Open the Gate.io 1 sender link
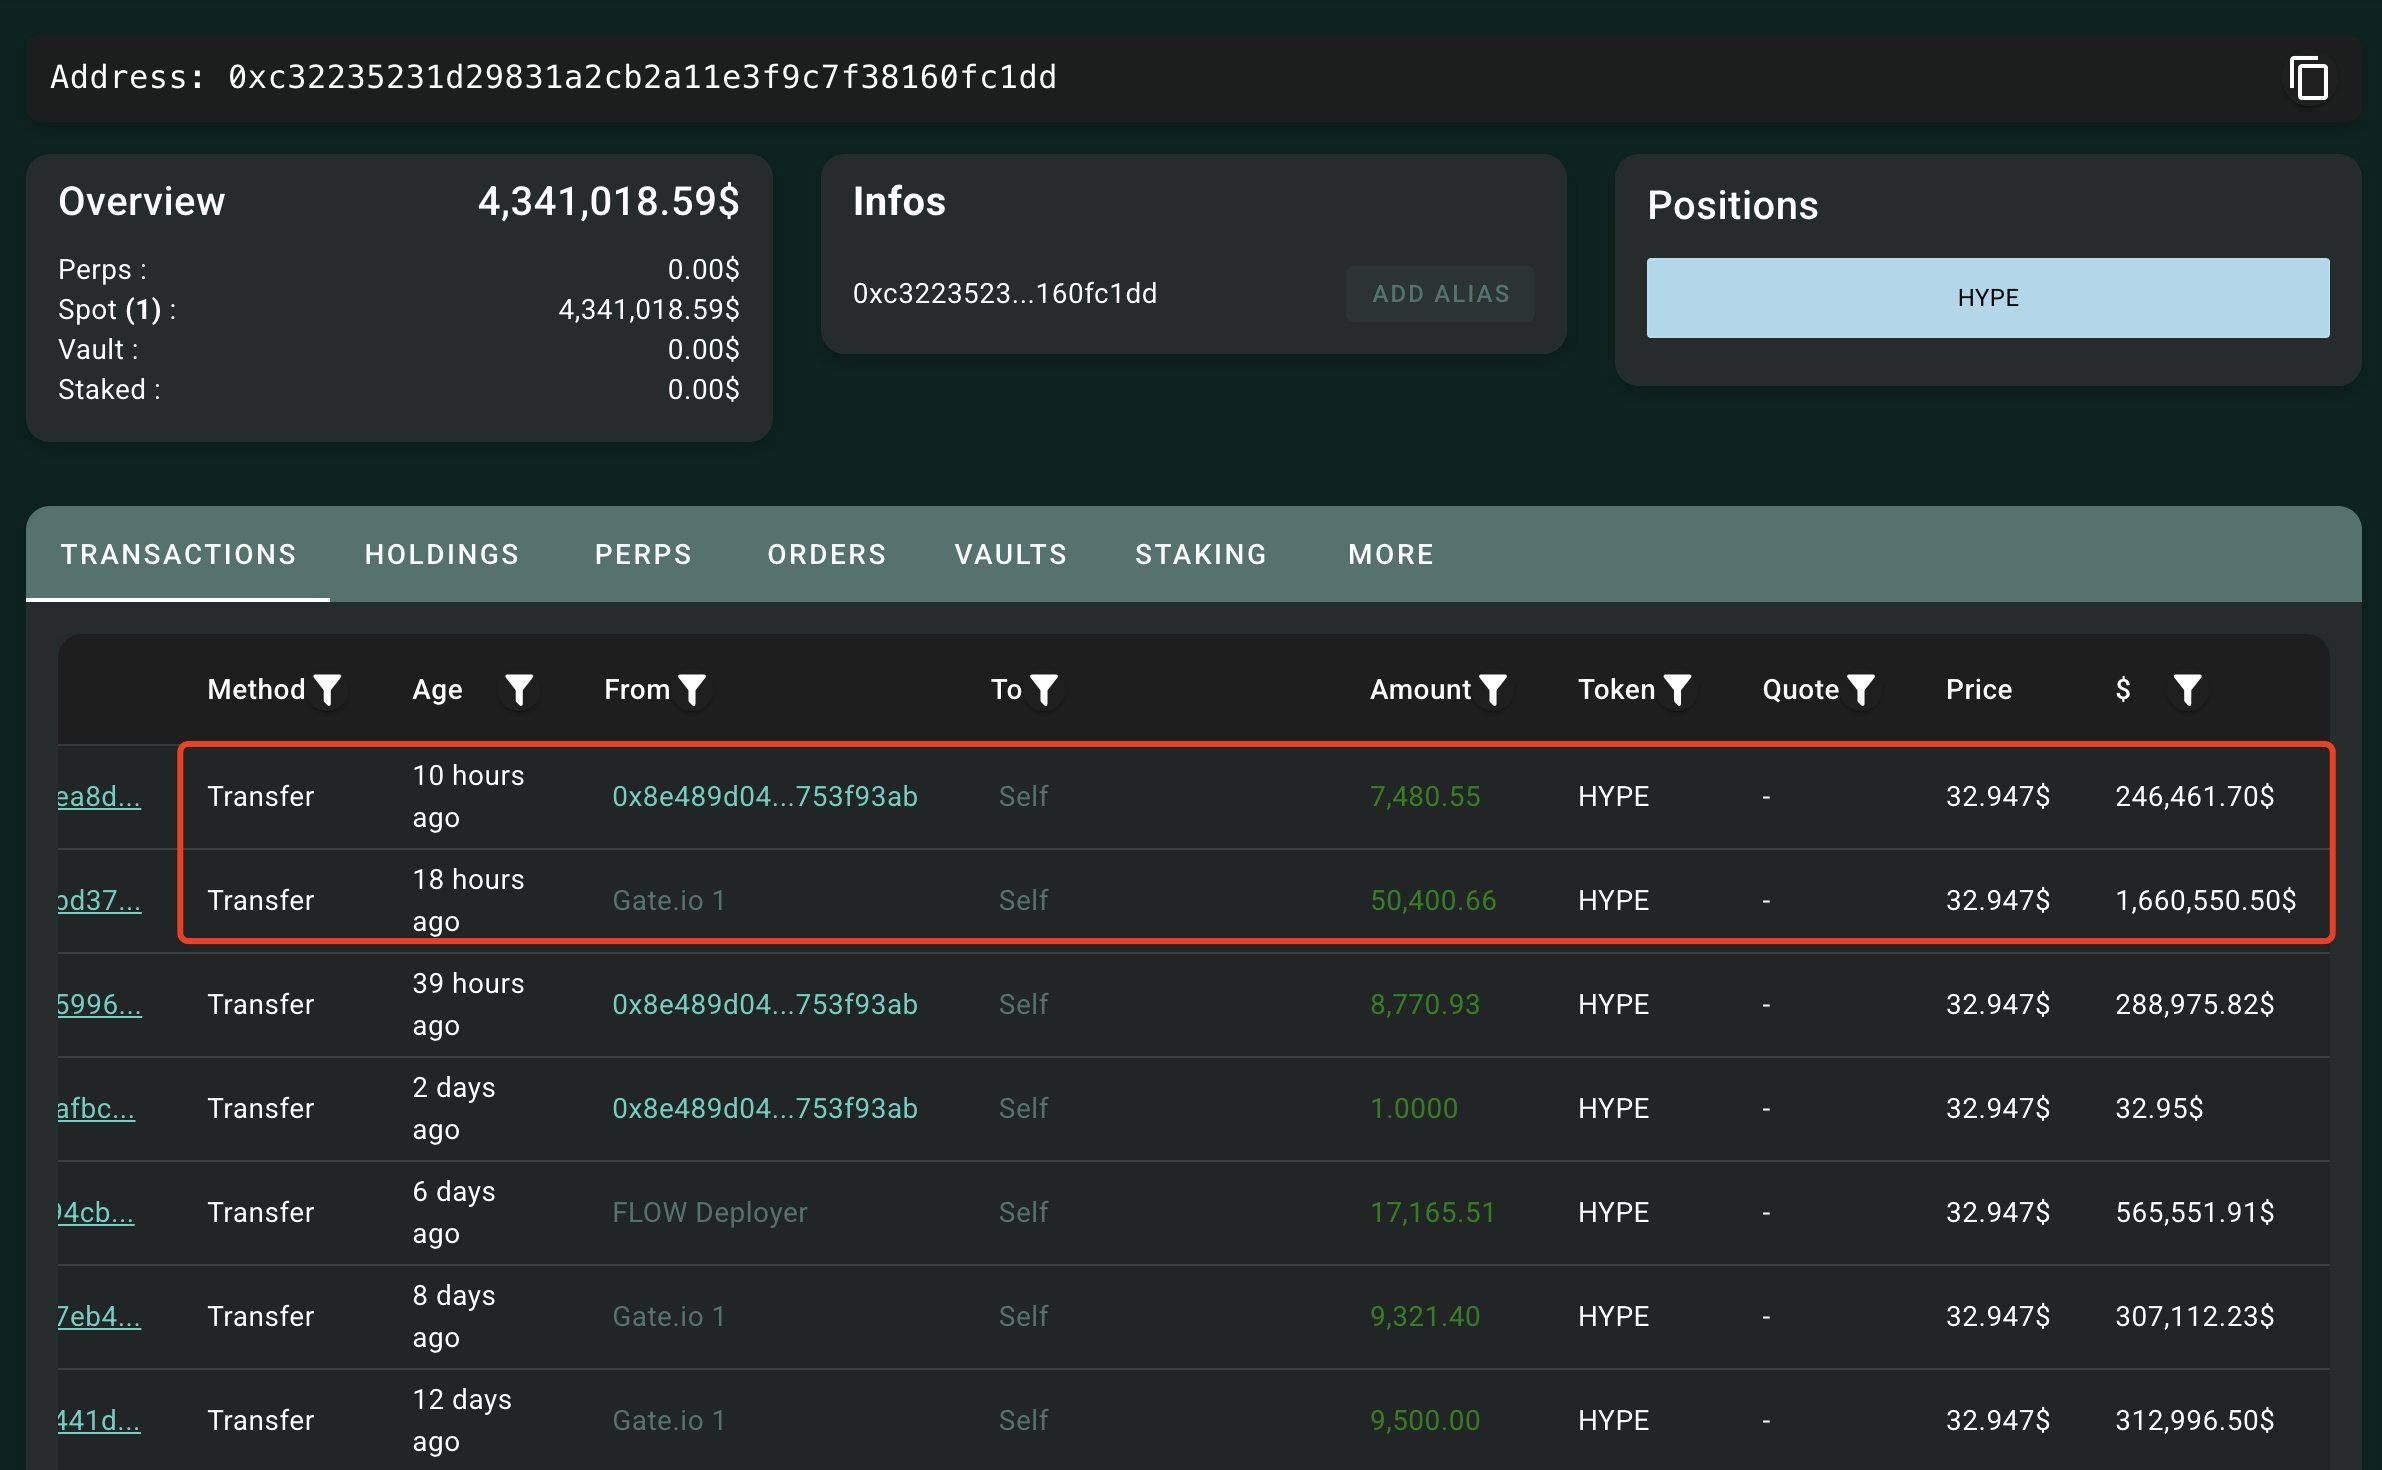The image size is (2382, 1470). (x=669, y=900)
